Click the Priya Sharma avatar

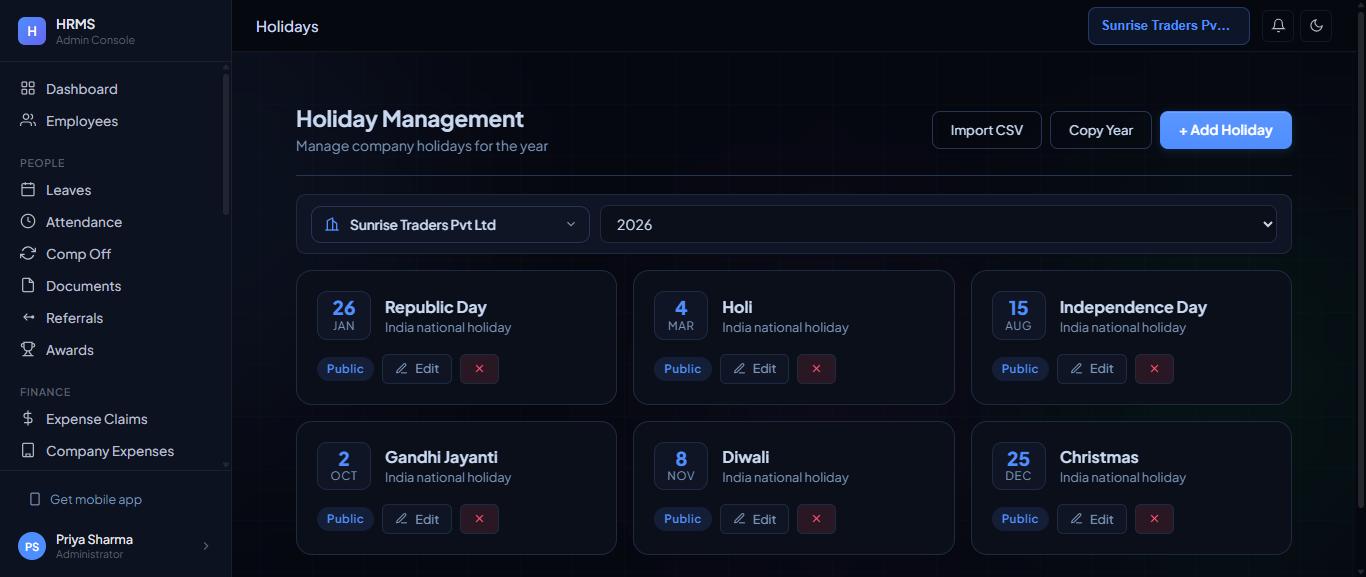pos(32,546)
